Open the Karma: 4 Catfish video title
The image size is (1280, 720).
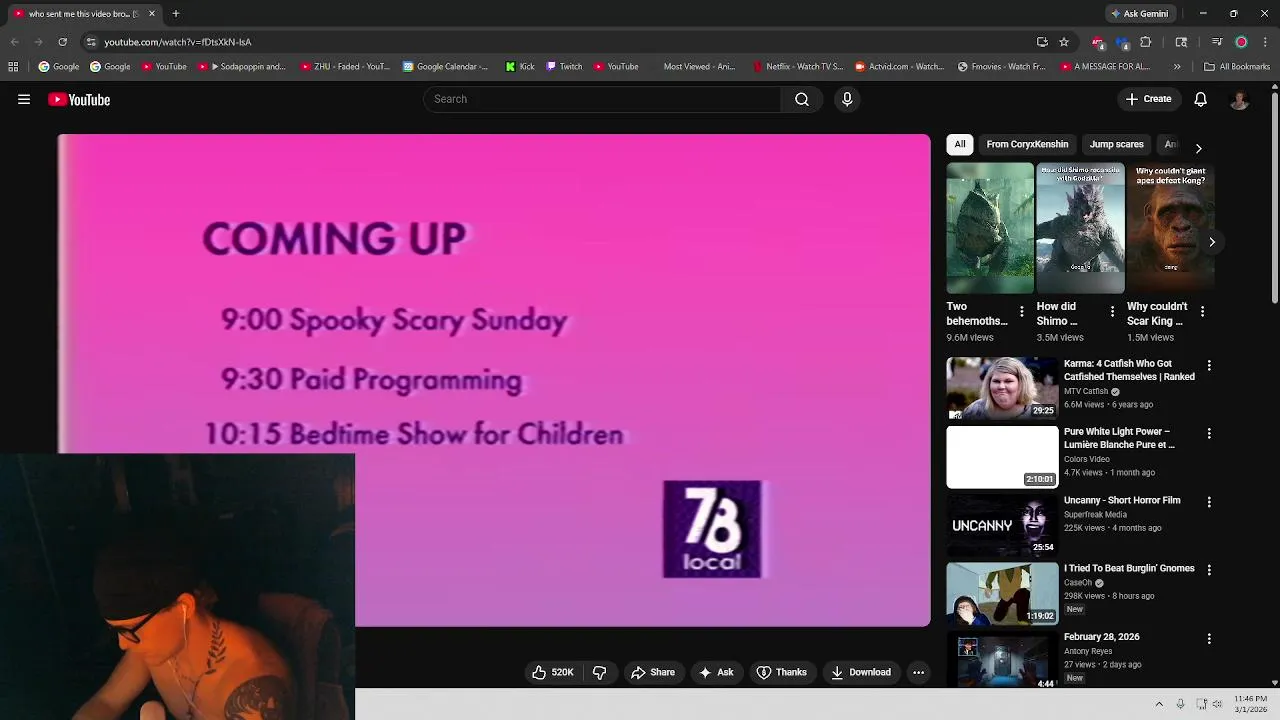[1129, 370]
